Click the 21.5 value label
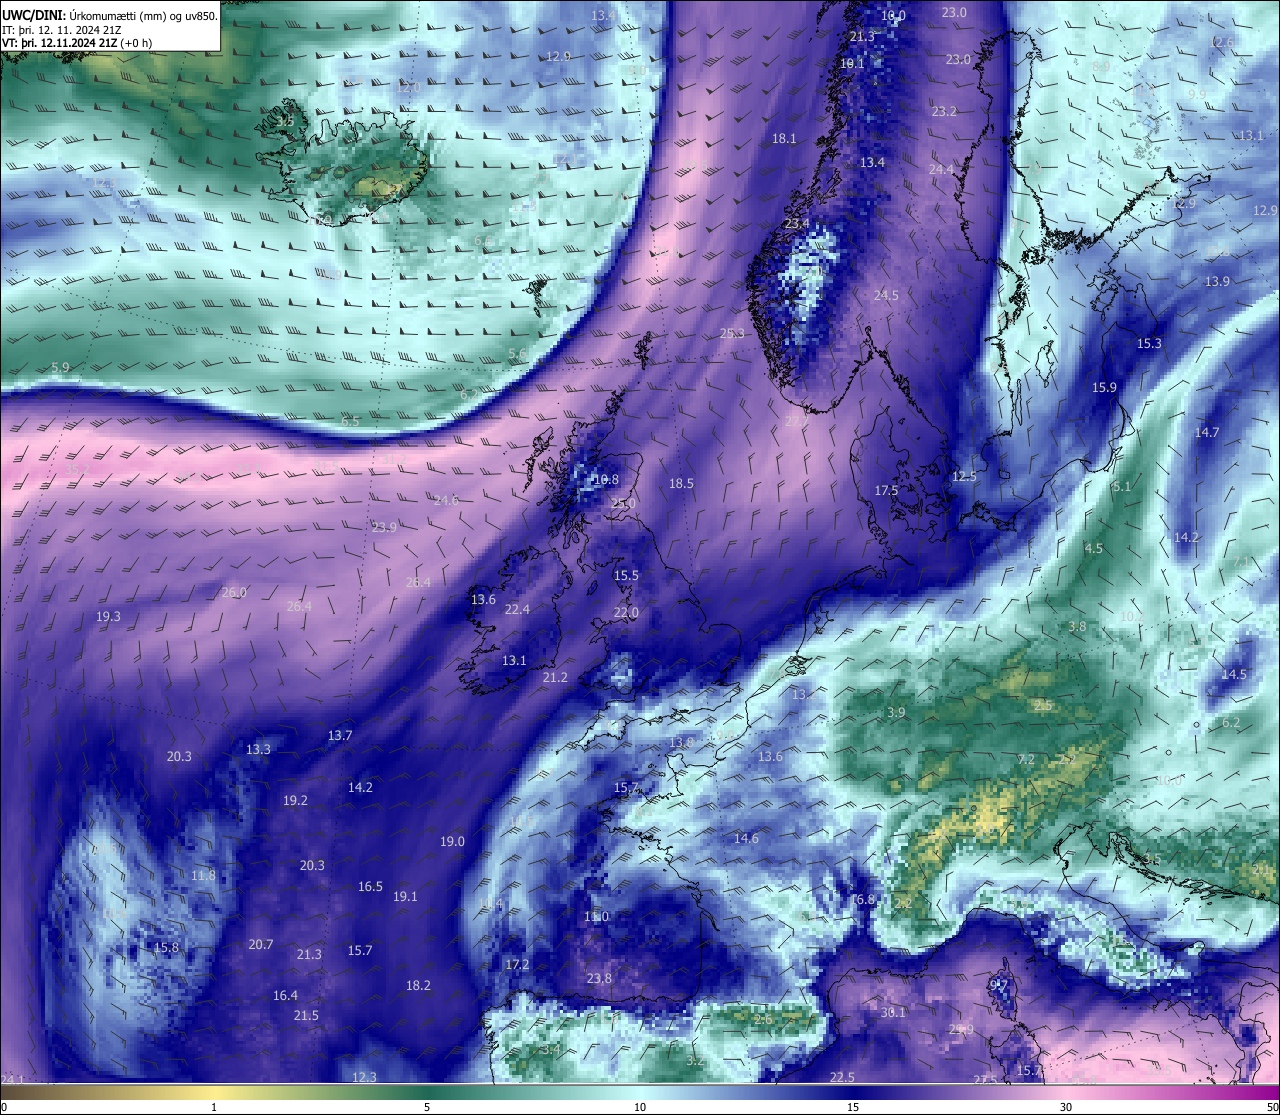 pyautogui.click(x=306, y=1015)
